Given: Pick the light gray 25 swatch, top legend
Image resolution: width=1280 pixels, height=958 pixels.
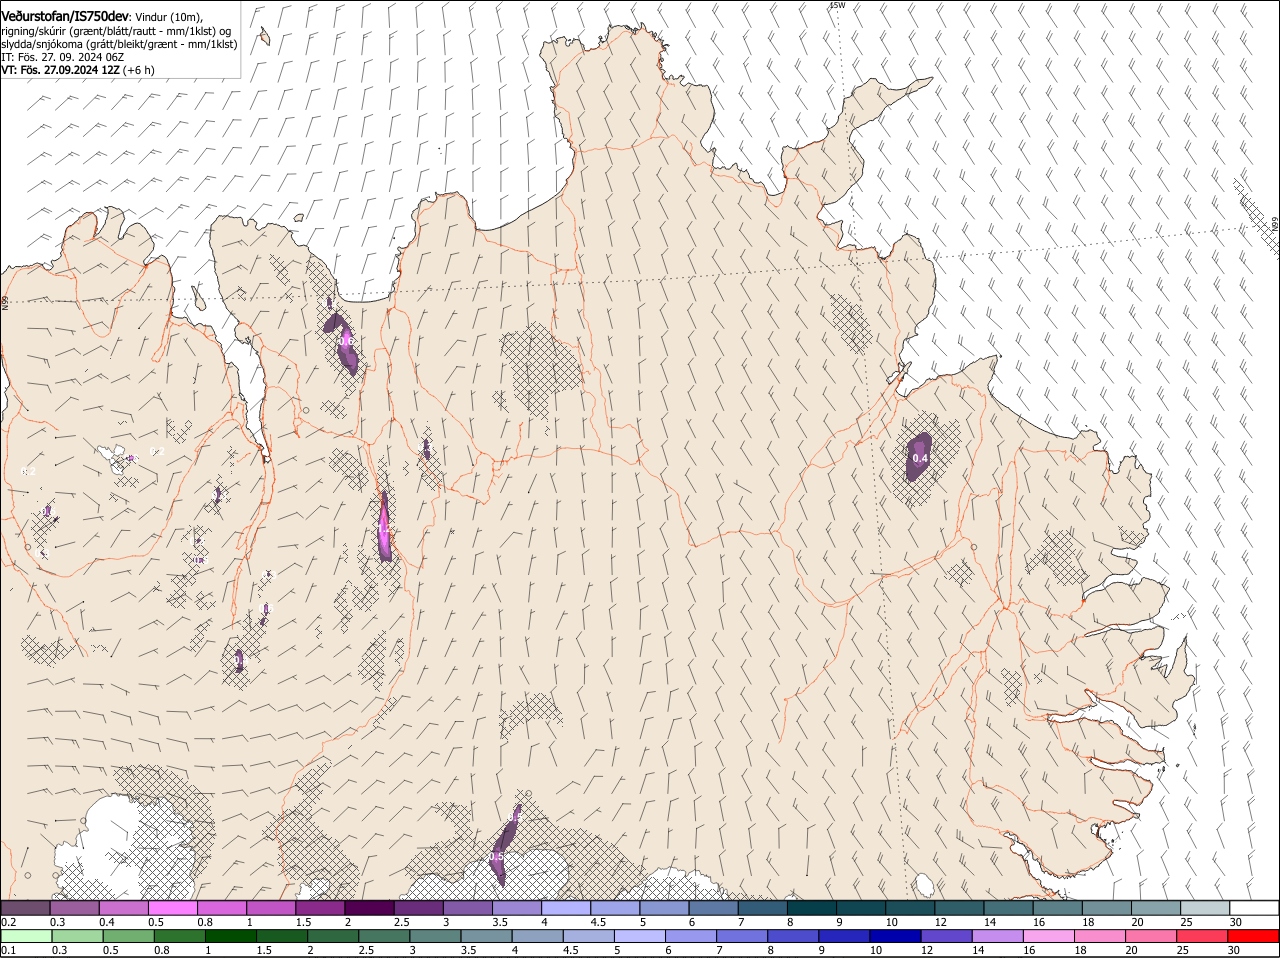Looking at the screenshot, I should (1205, 907).
